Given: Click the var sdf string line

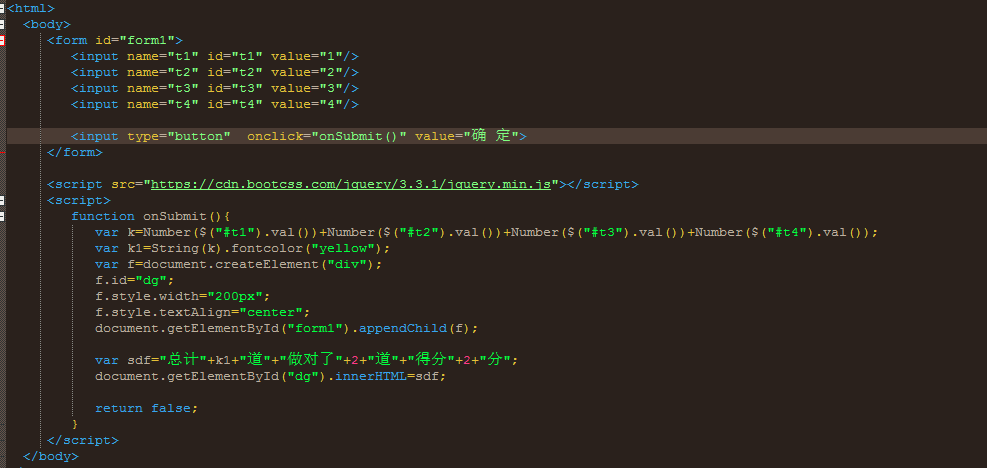Looking at the screenshot, I should pyautogui.click(x=307, y=360).
